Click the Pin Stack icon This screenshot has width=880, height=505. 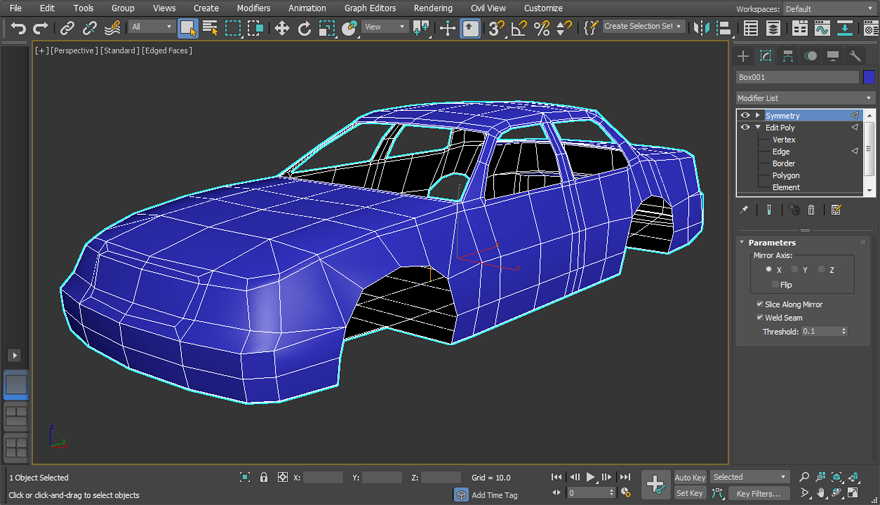click(744, 210)
